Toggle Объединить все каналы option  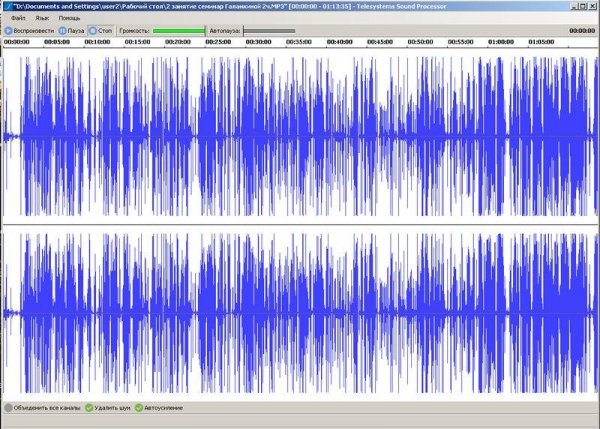pos(42,408)
